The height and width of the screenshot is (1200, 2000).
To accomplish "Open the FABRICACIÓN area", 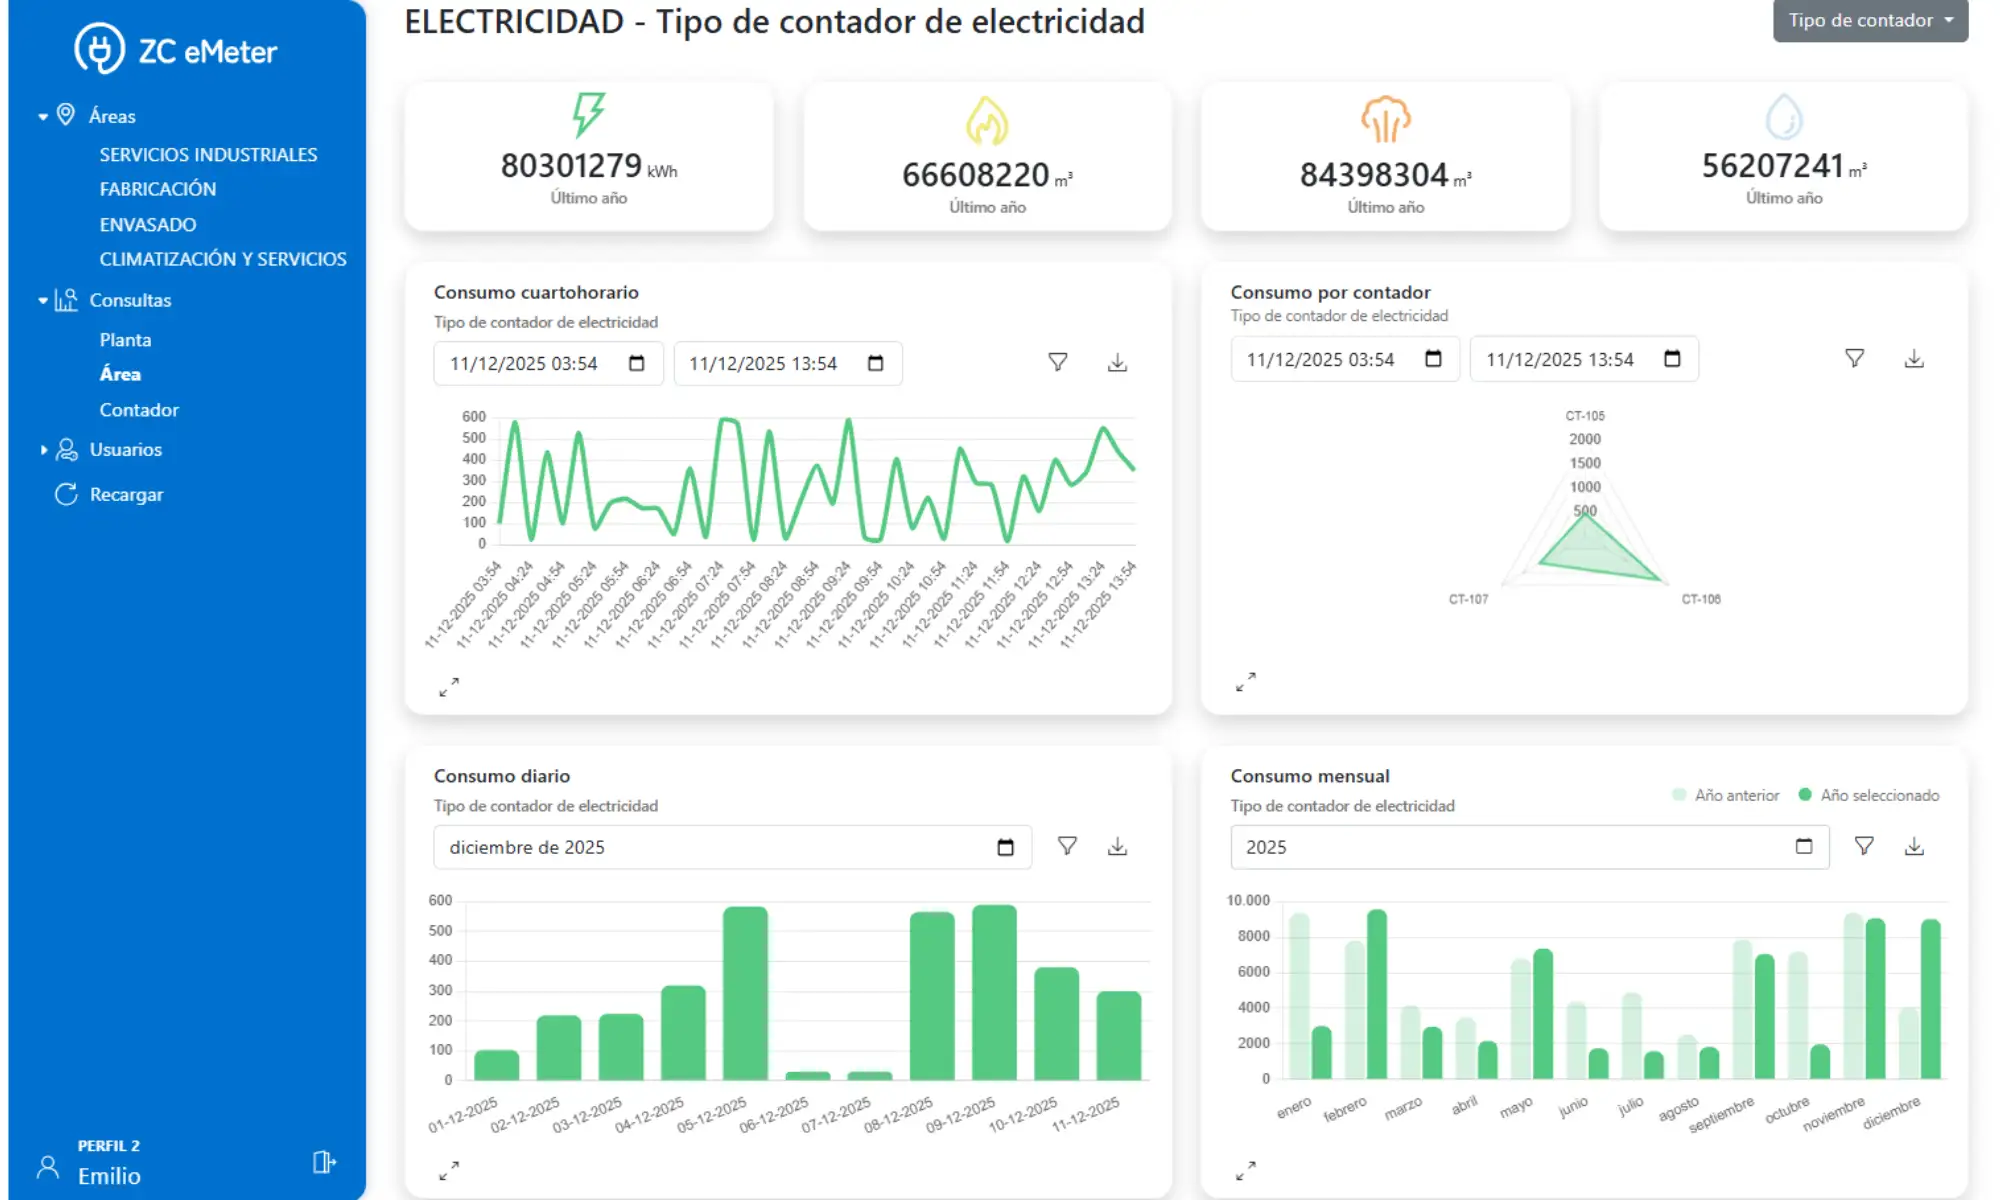I will point(157,189).
